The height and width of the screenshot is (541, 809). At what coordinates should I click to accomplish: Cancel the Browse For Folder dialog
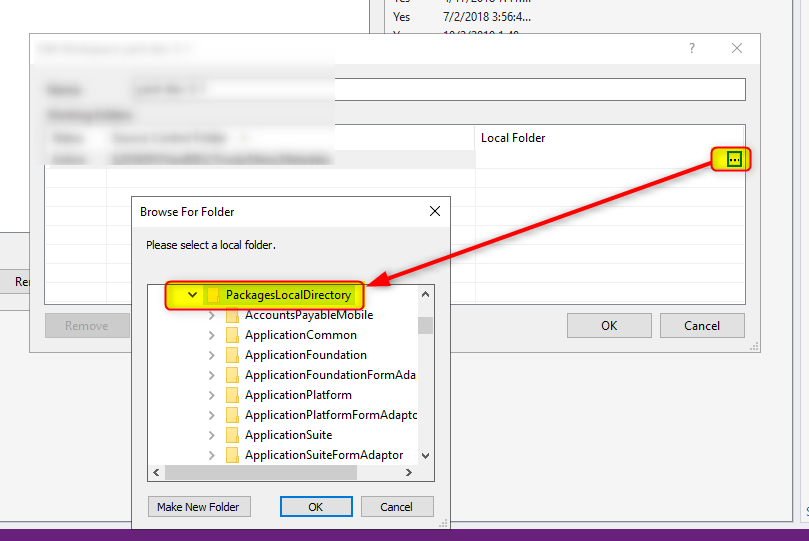pos(397,507)
